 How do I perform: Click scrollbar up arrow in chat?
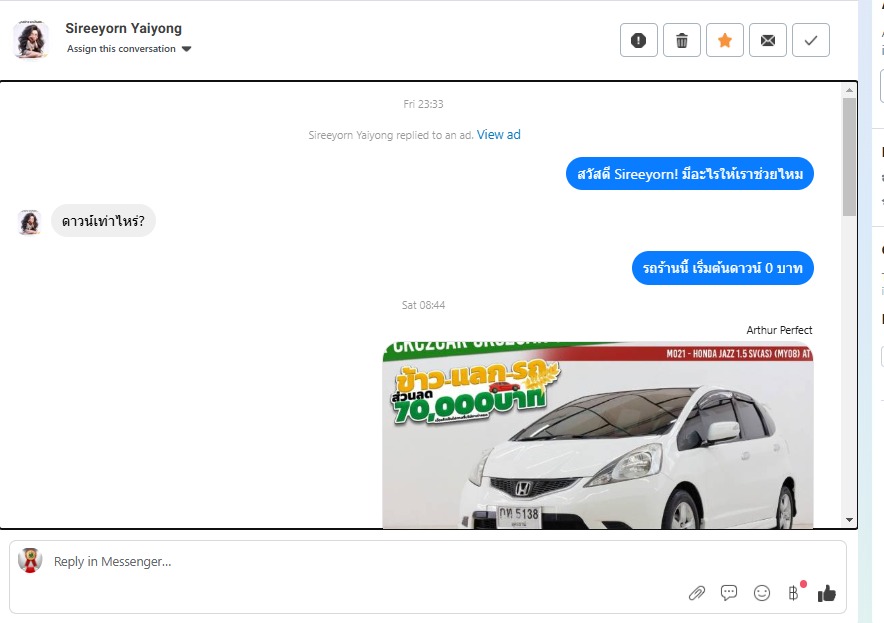coord(849,90)
